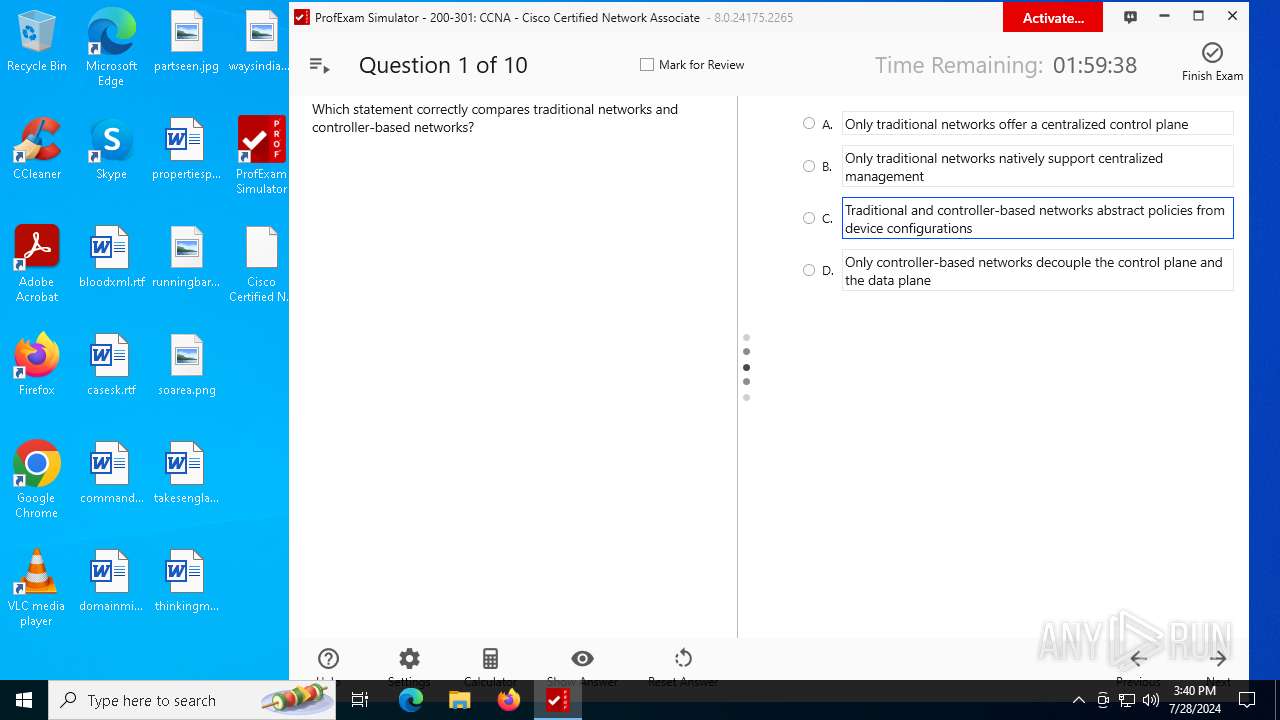Go to the Previous question arrow

coord(1138,658)
